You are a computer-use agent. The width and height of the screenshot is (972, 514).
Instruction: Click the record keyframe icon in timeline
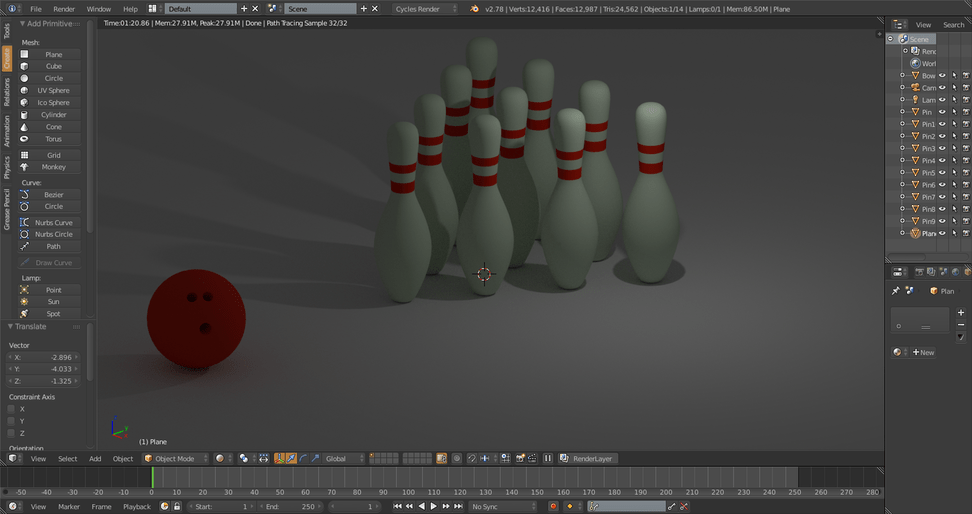tap(554, 507)
